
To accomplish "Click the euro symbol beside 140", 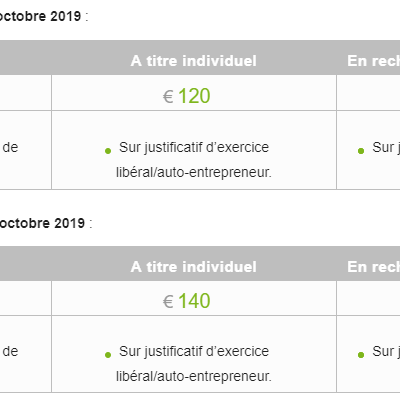I will tap(168, 302).
